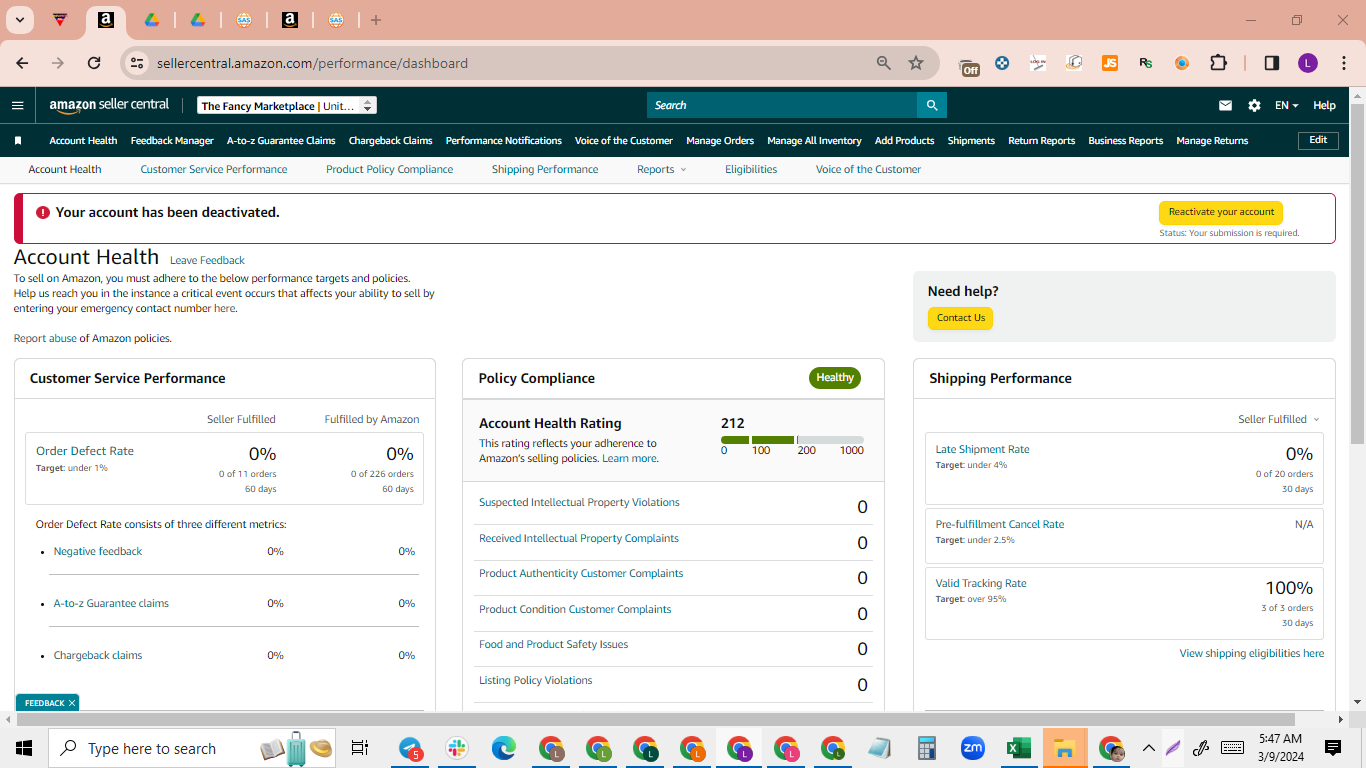The height and width of the screenshot is (768, 1366).
Task: Open the Learn more link under Account Health Rating
Action: click(x=629, y=459)
